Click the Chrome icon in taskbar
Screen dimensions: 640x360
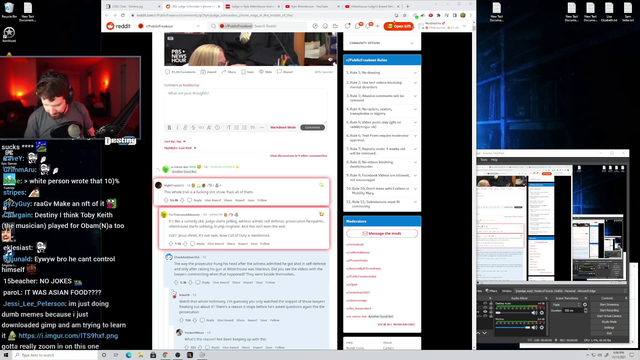pyautogui.click(x=165, y=355)
